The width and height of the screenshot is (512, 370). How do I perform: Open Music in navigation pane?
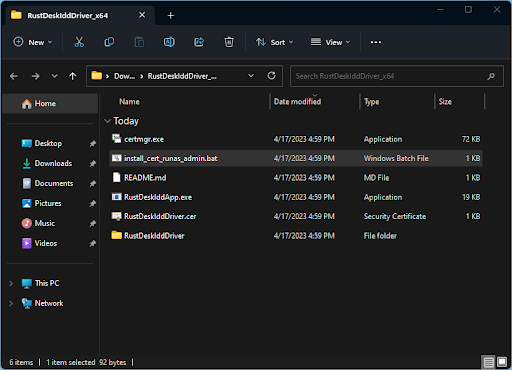(45, 223)
